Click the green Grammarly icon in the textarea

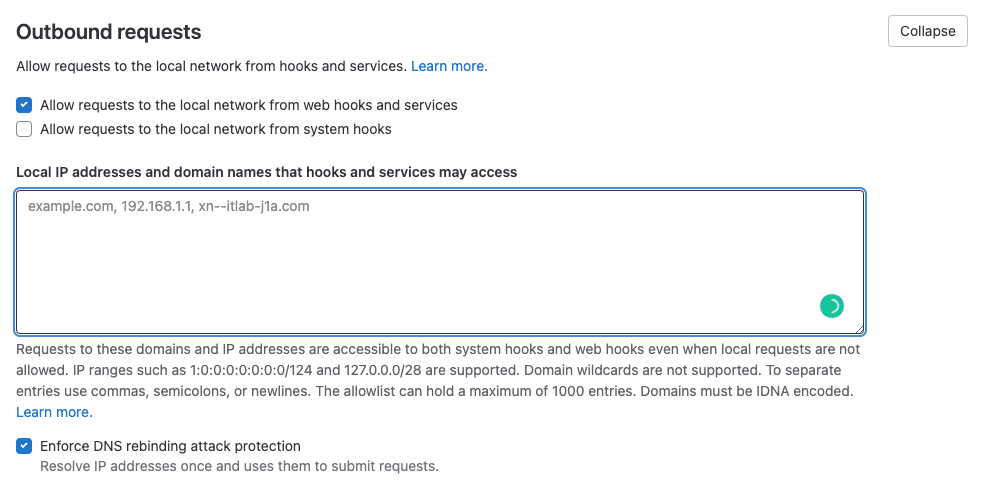point(831,306)
